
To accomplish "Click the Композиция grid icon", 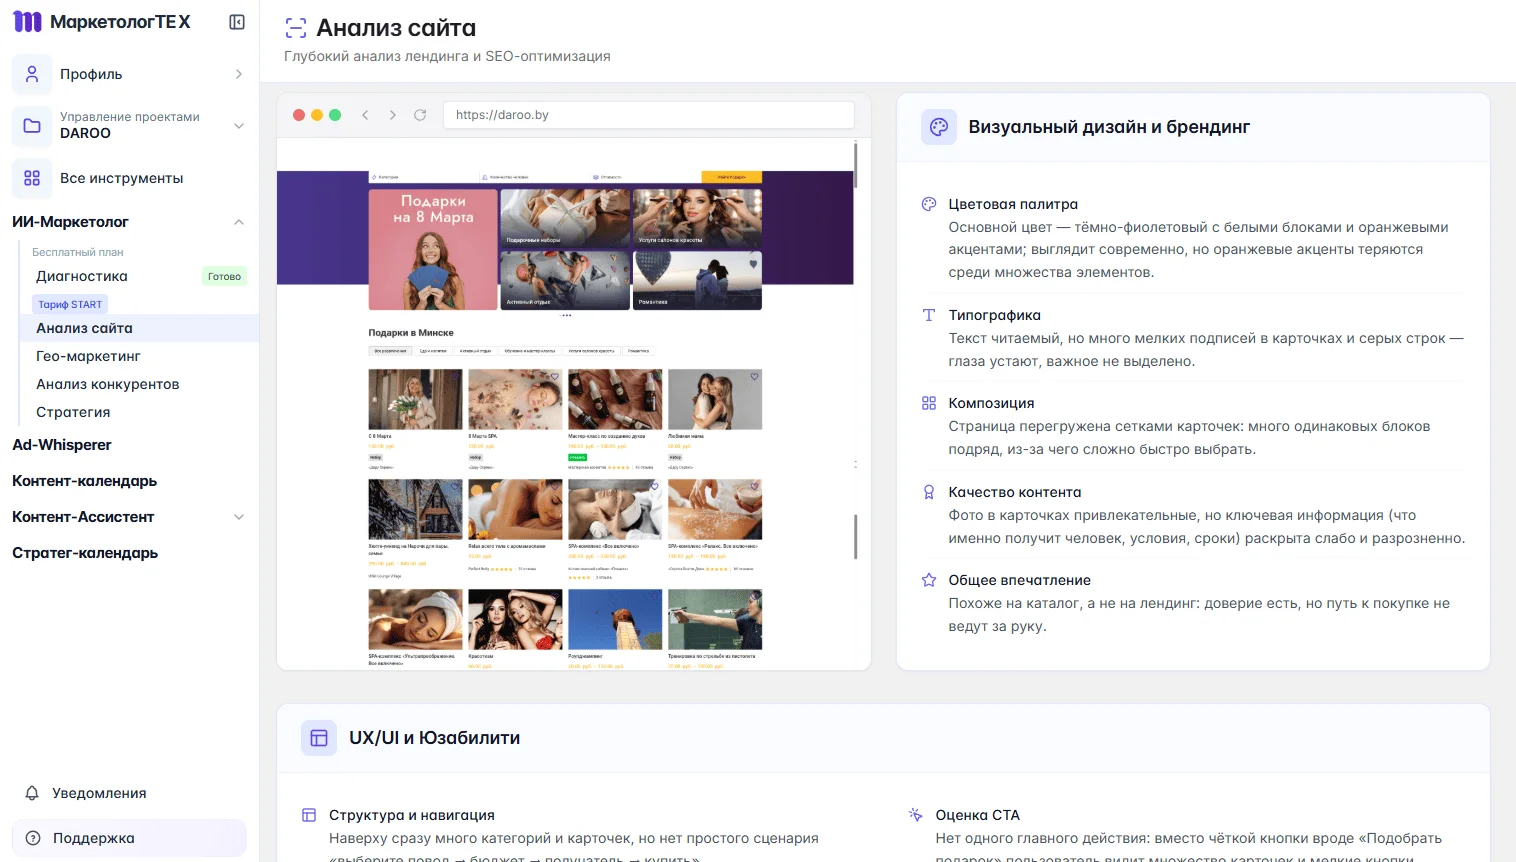I will (x=928, y=402).
